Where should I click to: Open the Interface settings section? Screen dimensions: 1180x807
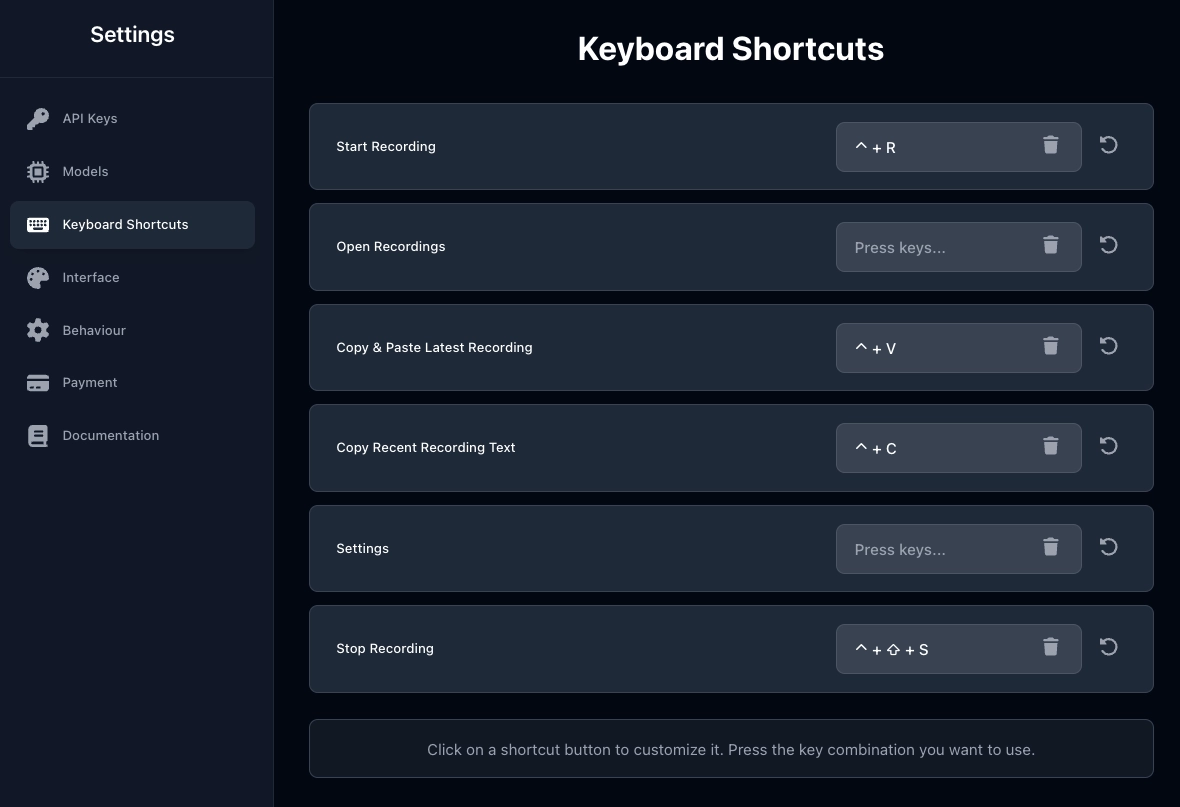coord(91,277)
